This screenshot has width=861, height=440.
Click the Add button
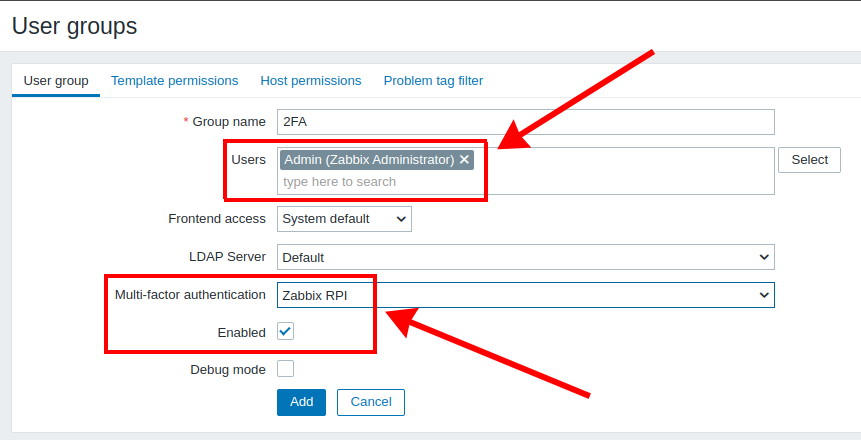[x=301, y=402]
